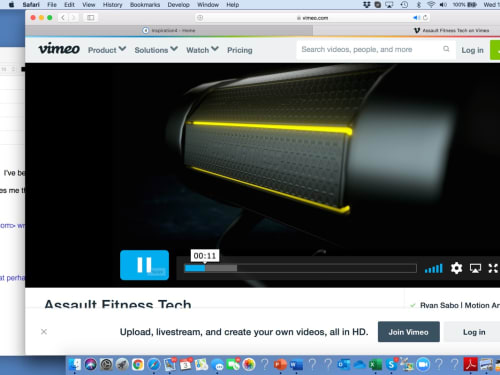Viewport: 500px width, 375px height.
Task: Open the player settings gear
Action: [456, 268]
